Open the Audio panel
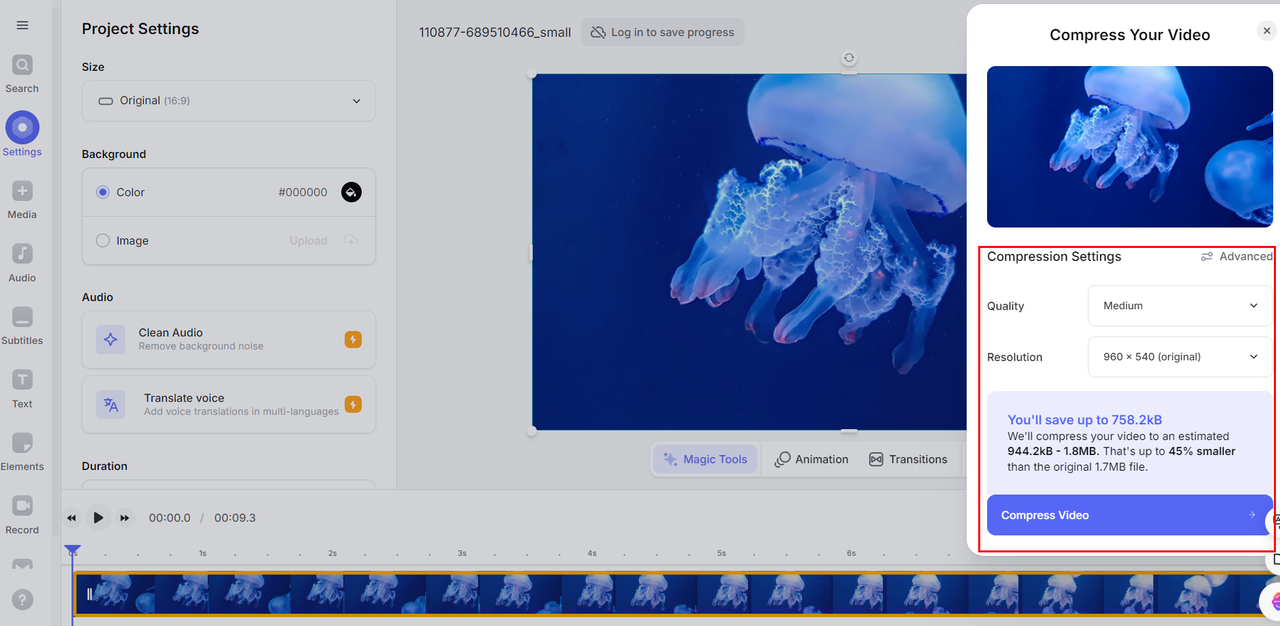 (22, 263)
